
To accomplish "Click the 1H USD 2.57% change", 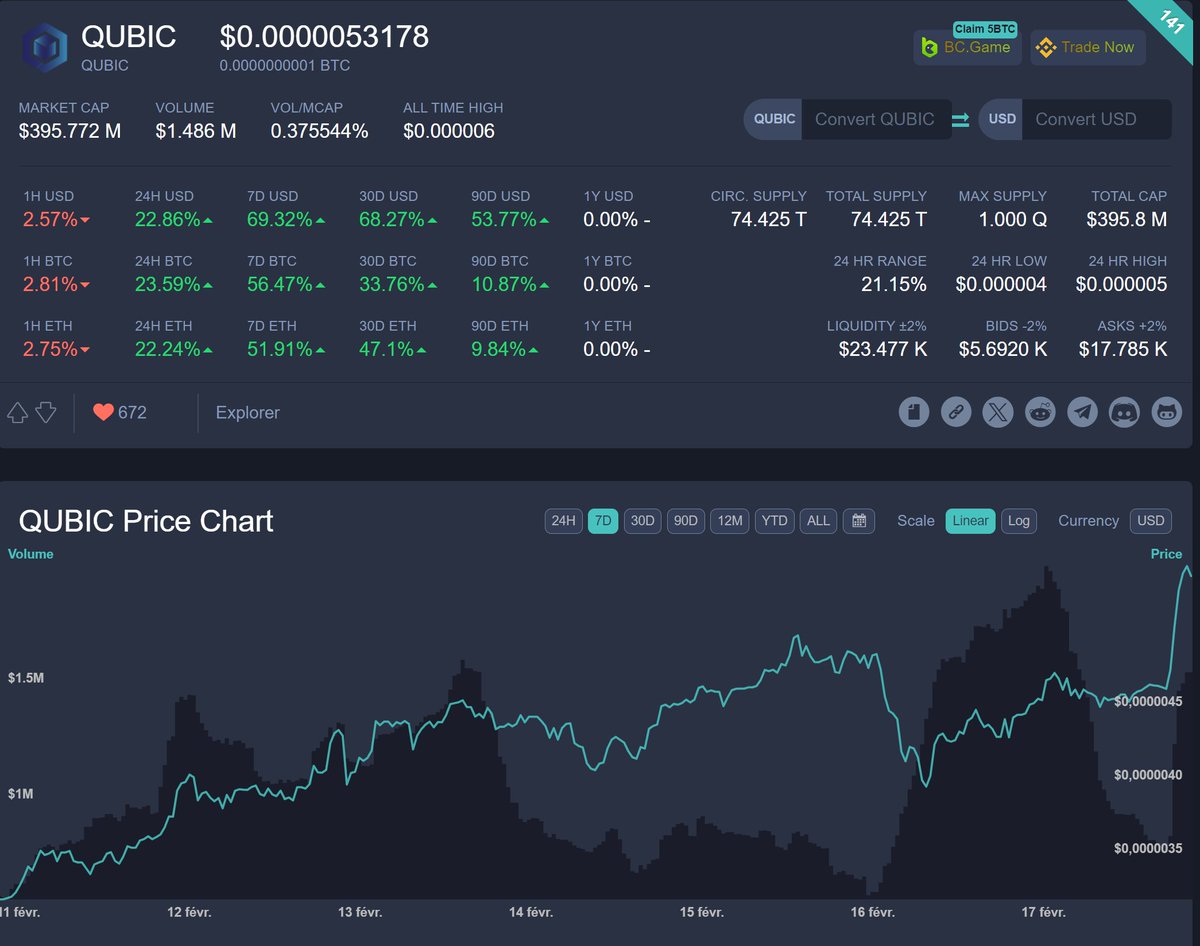I will (x=57, y=220).
